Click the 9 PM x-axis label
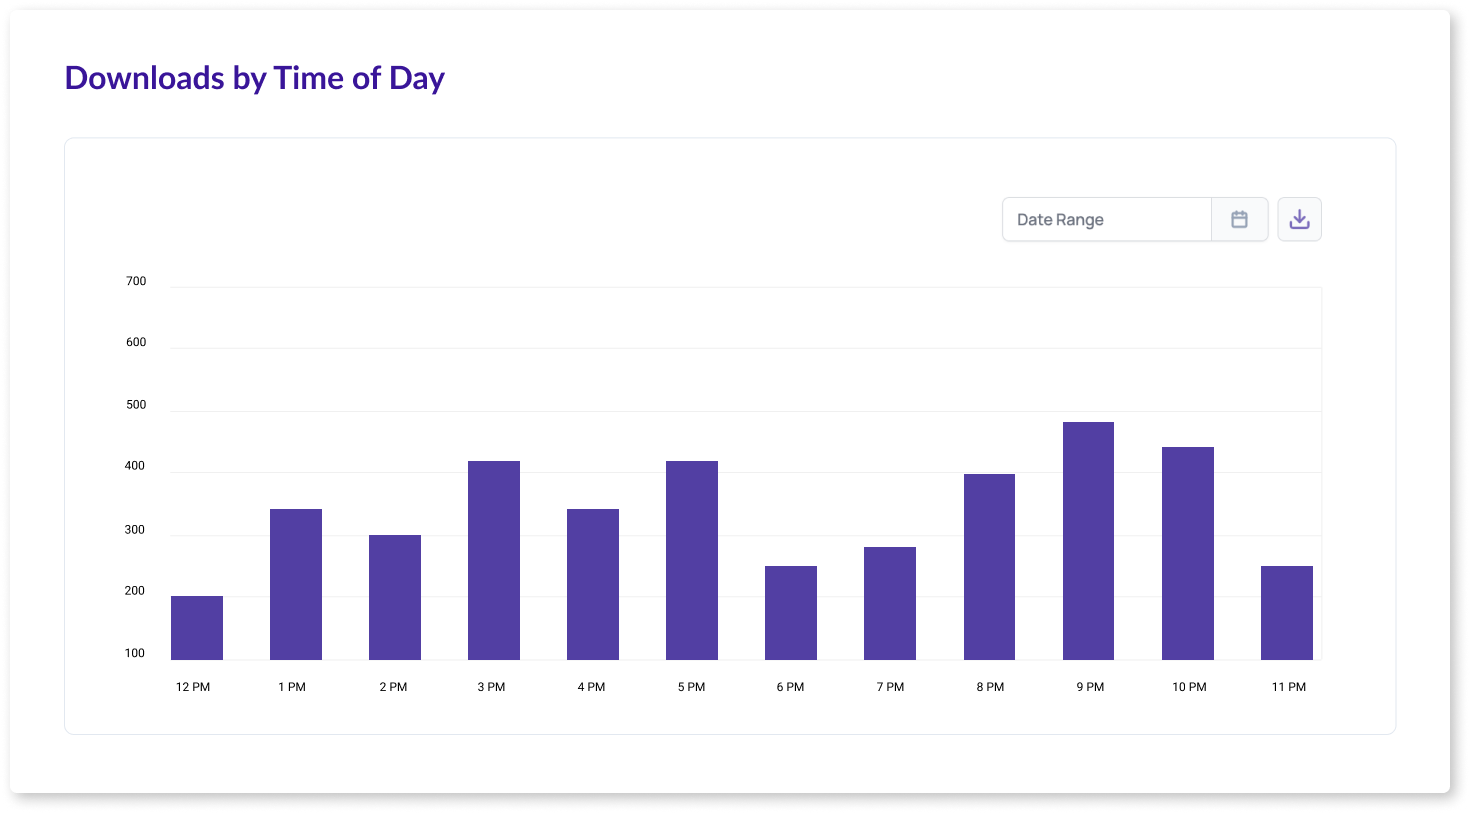 [1090, 687]
